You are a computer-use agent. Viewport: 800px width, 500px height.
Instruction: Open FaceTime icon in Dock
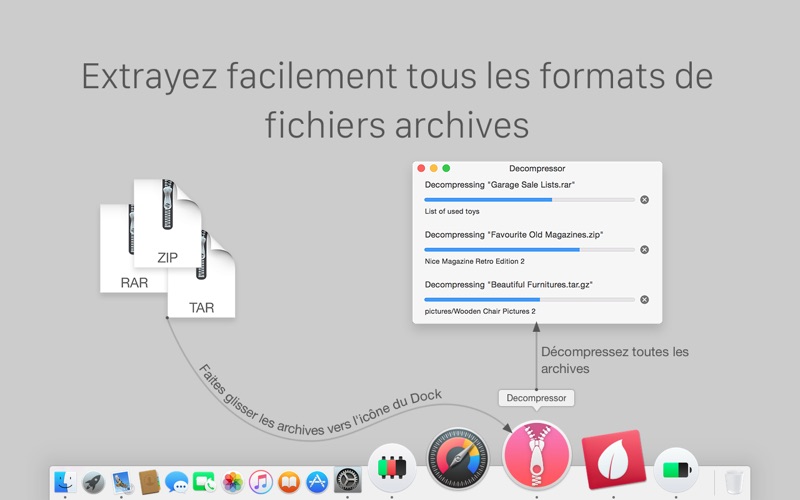click(204, 482)
